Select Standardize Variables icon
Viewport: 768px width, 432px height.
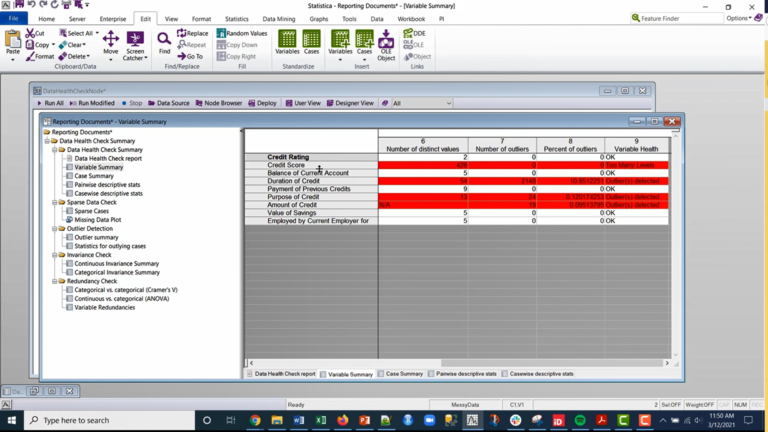(287, 42)
